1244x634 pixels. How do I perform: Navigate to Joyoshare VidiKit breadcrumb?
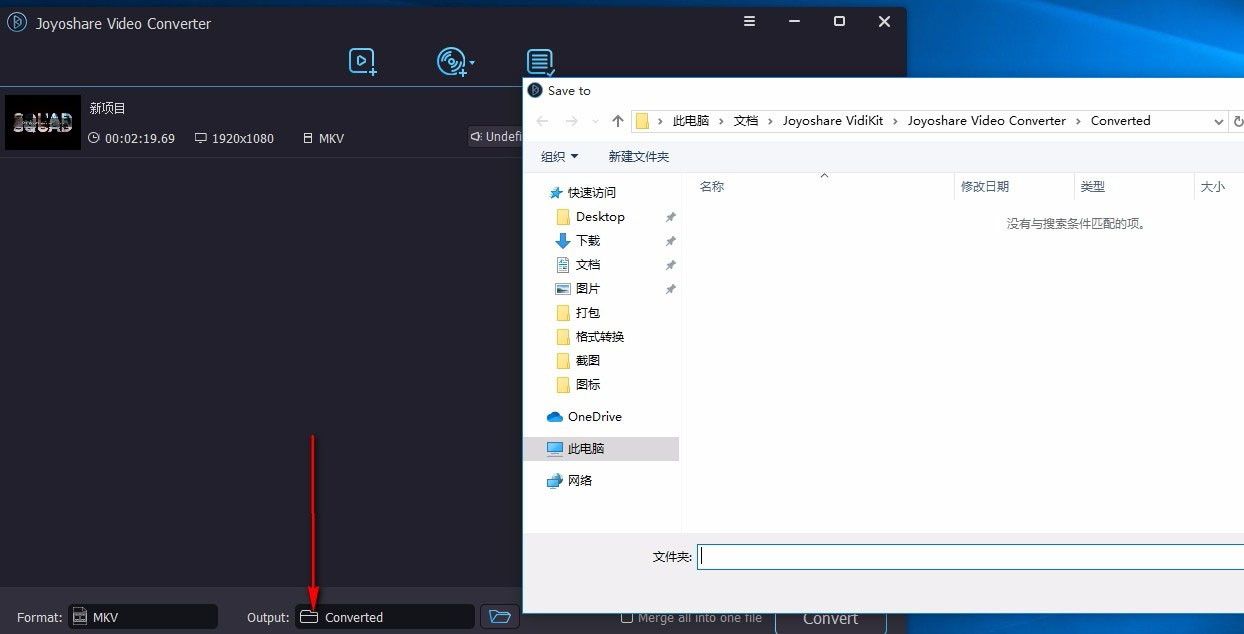point(833,120)
